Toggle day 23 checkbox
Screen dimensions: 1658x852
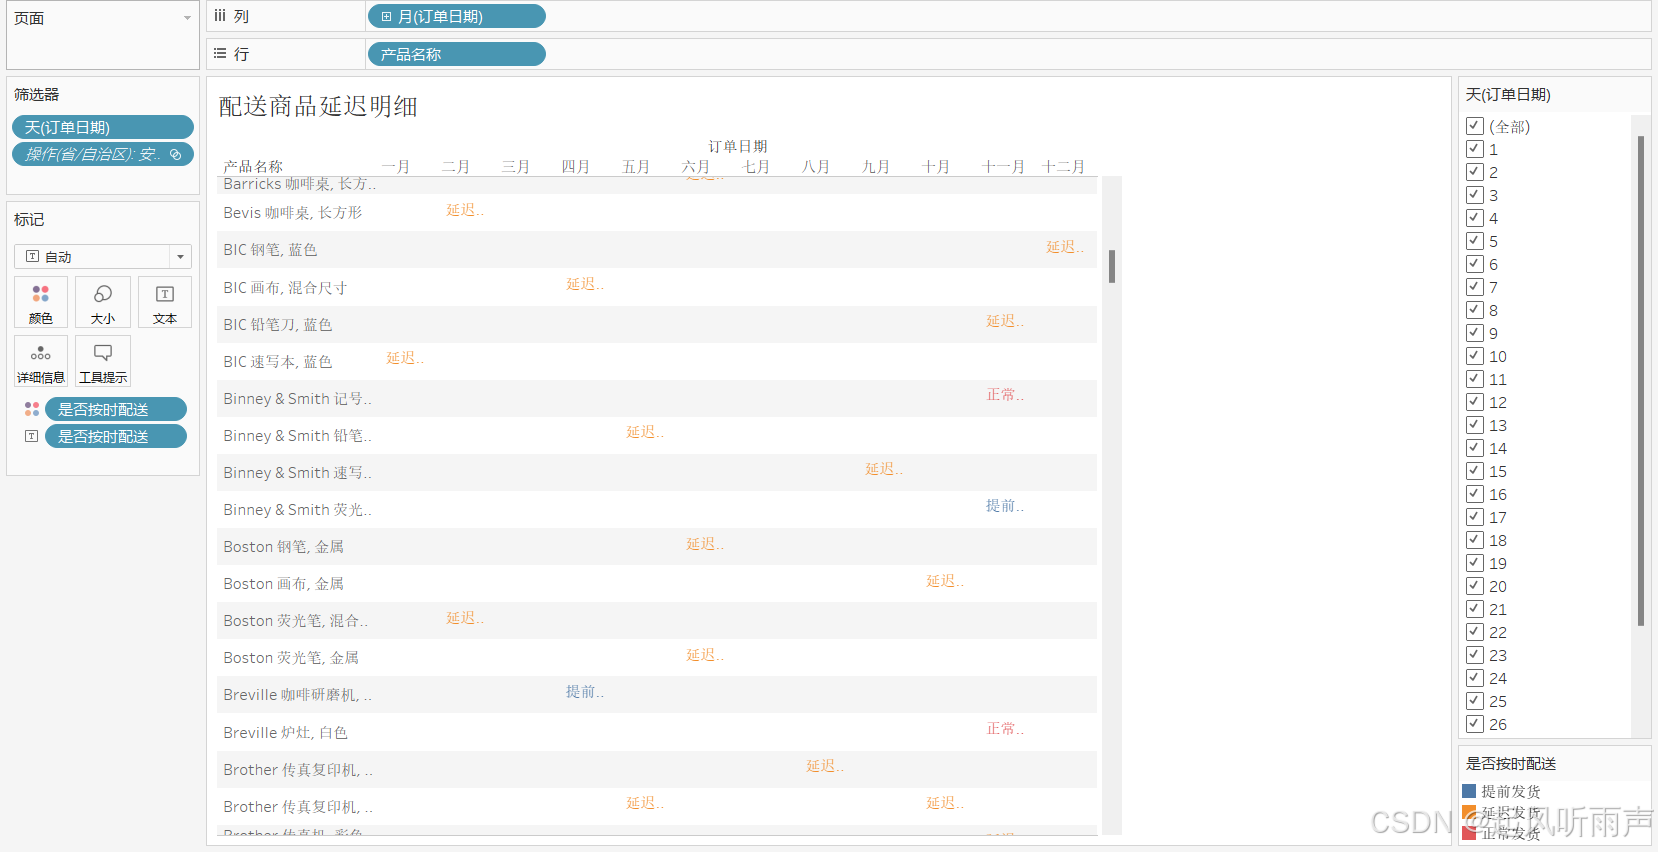(1475, 655)
